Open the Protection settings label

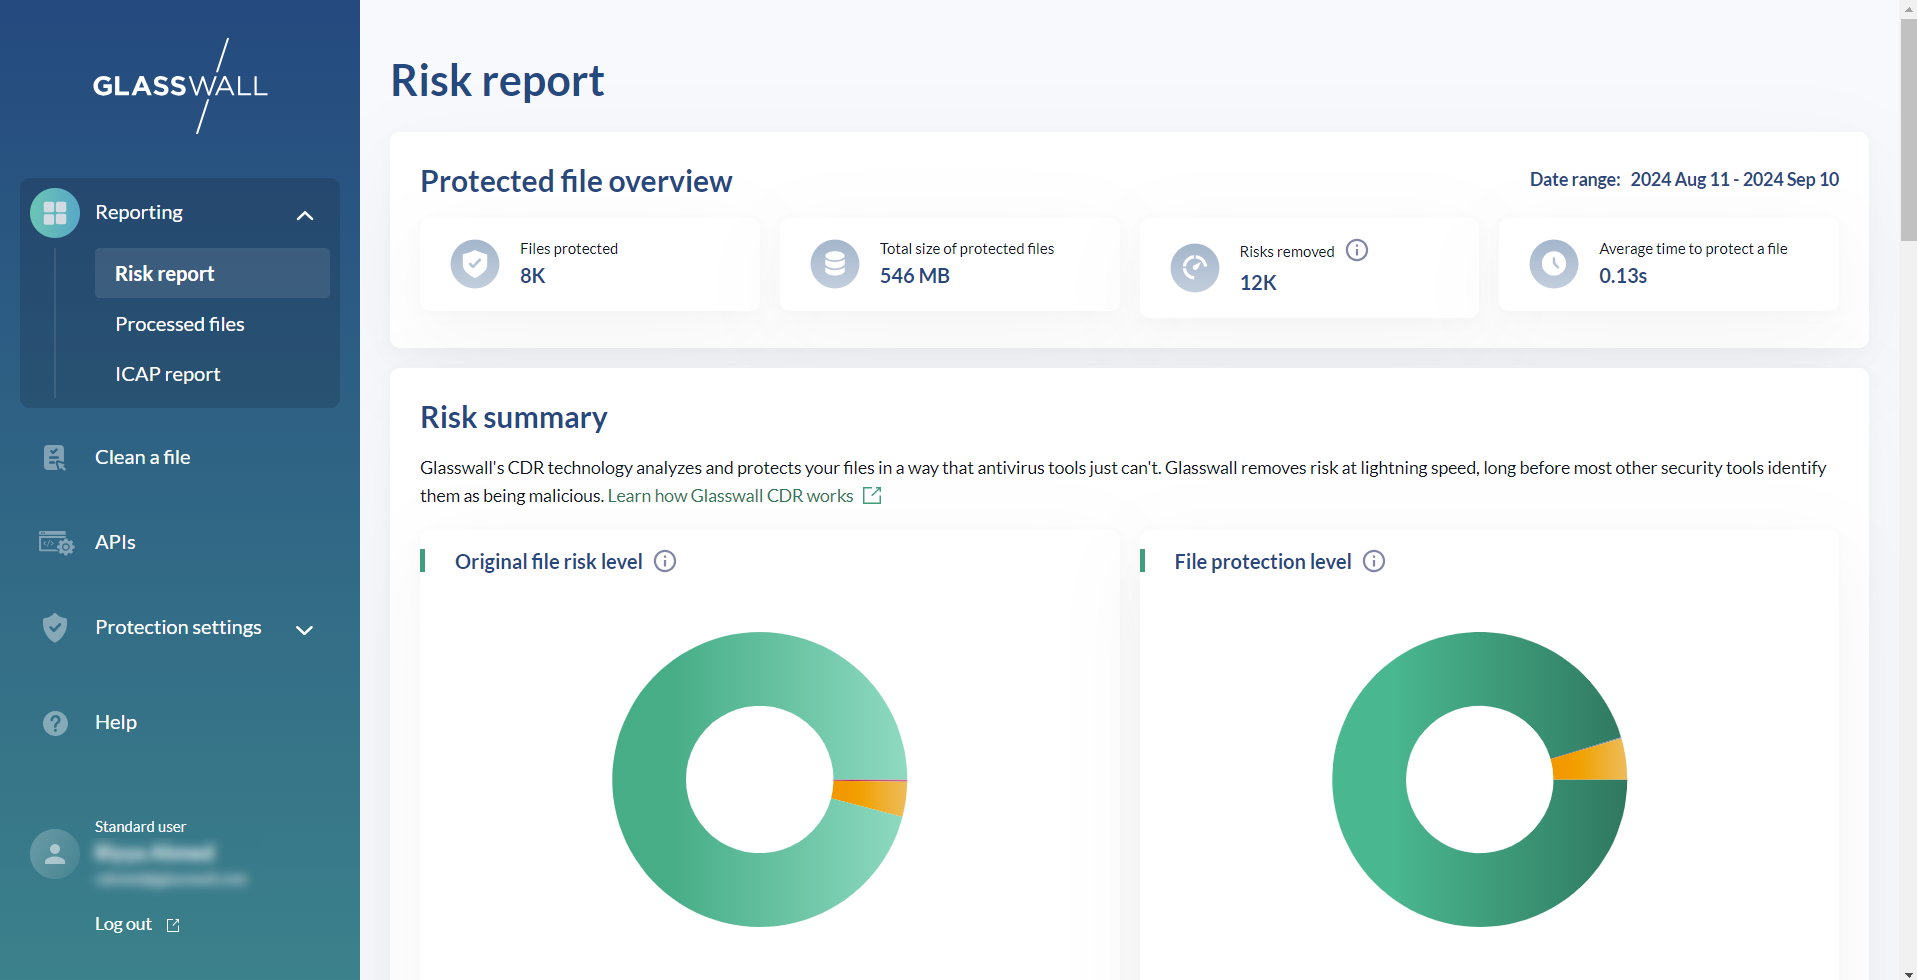178,627
